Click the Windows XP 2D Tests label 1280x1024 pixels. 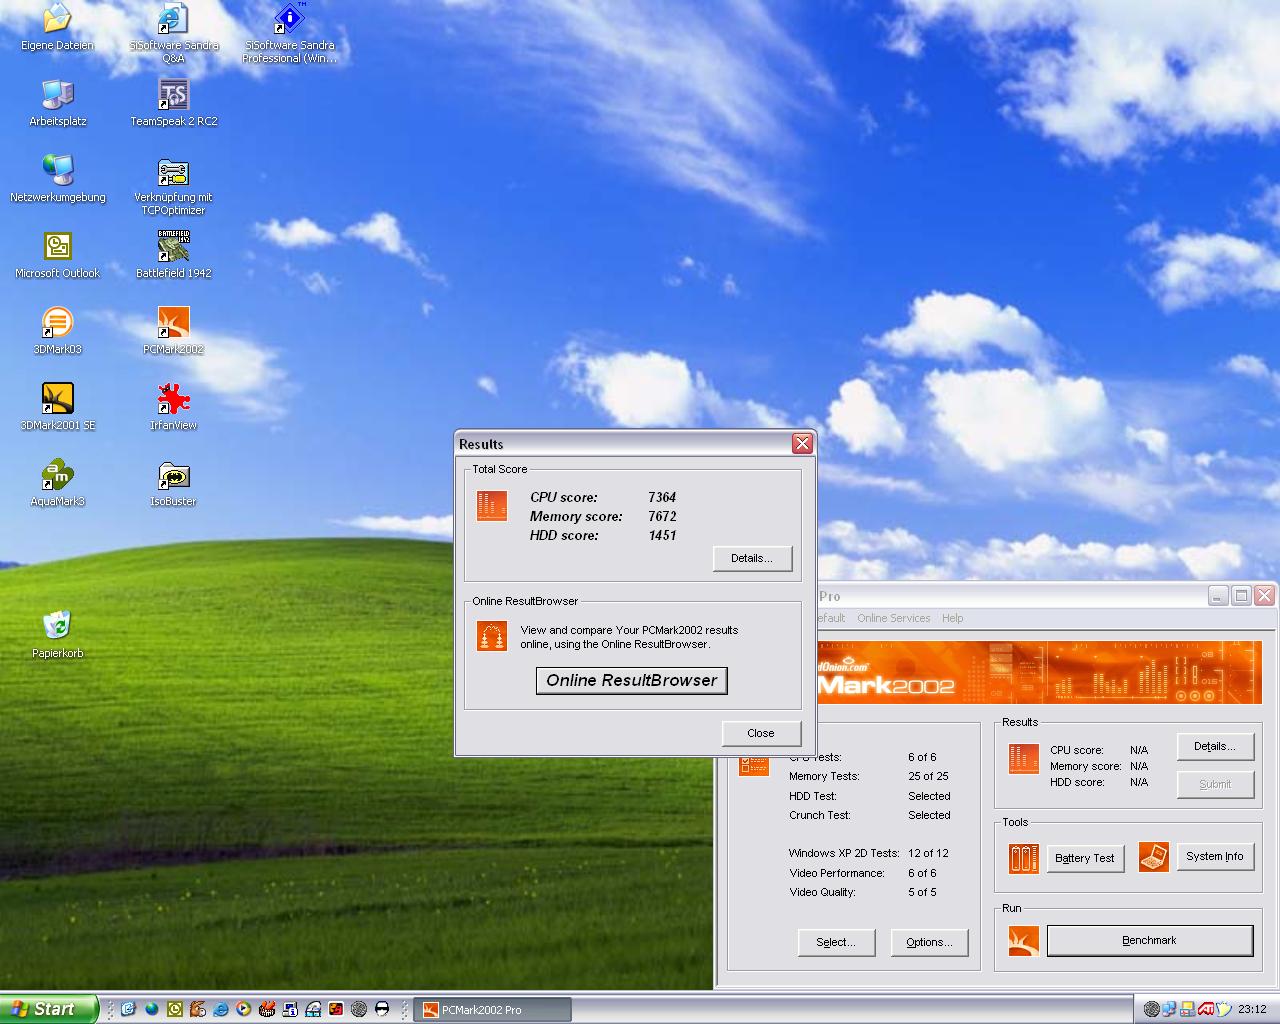pyautogui.click(x=844, y=853)
